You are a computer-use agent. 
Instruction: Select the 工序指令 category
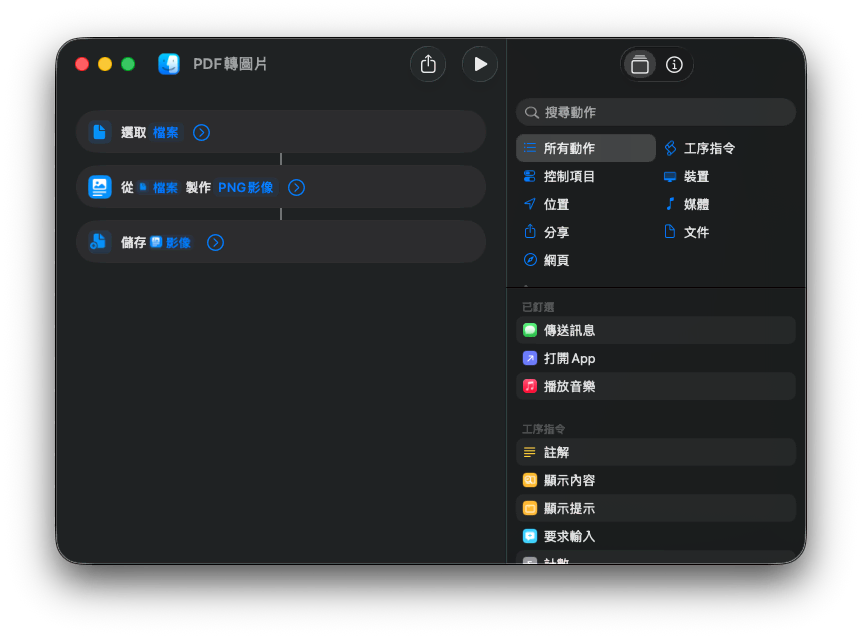[x=709, y=148]
